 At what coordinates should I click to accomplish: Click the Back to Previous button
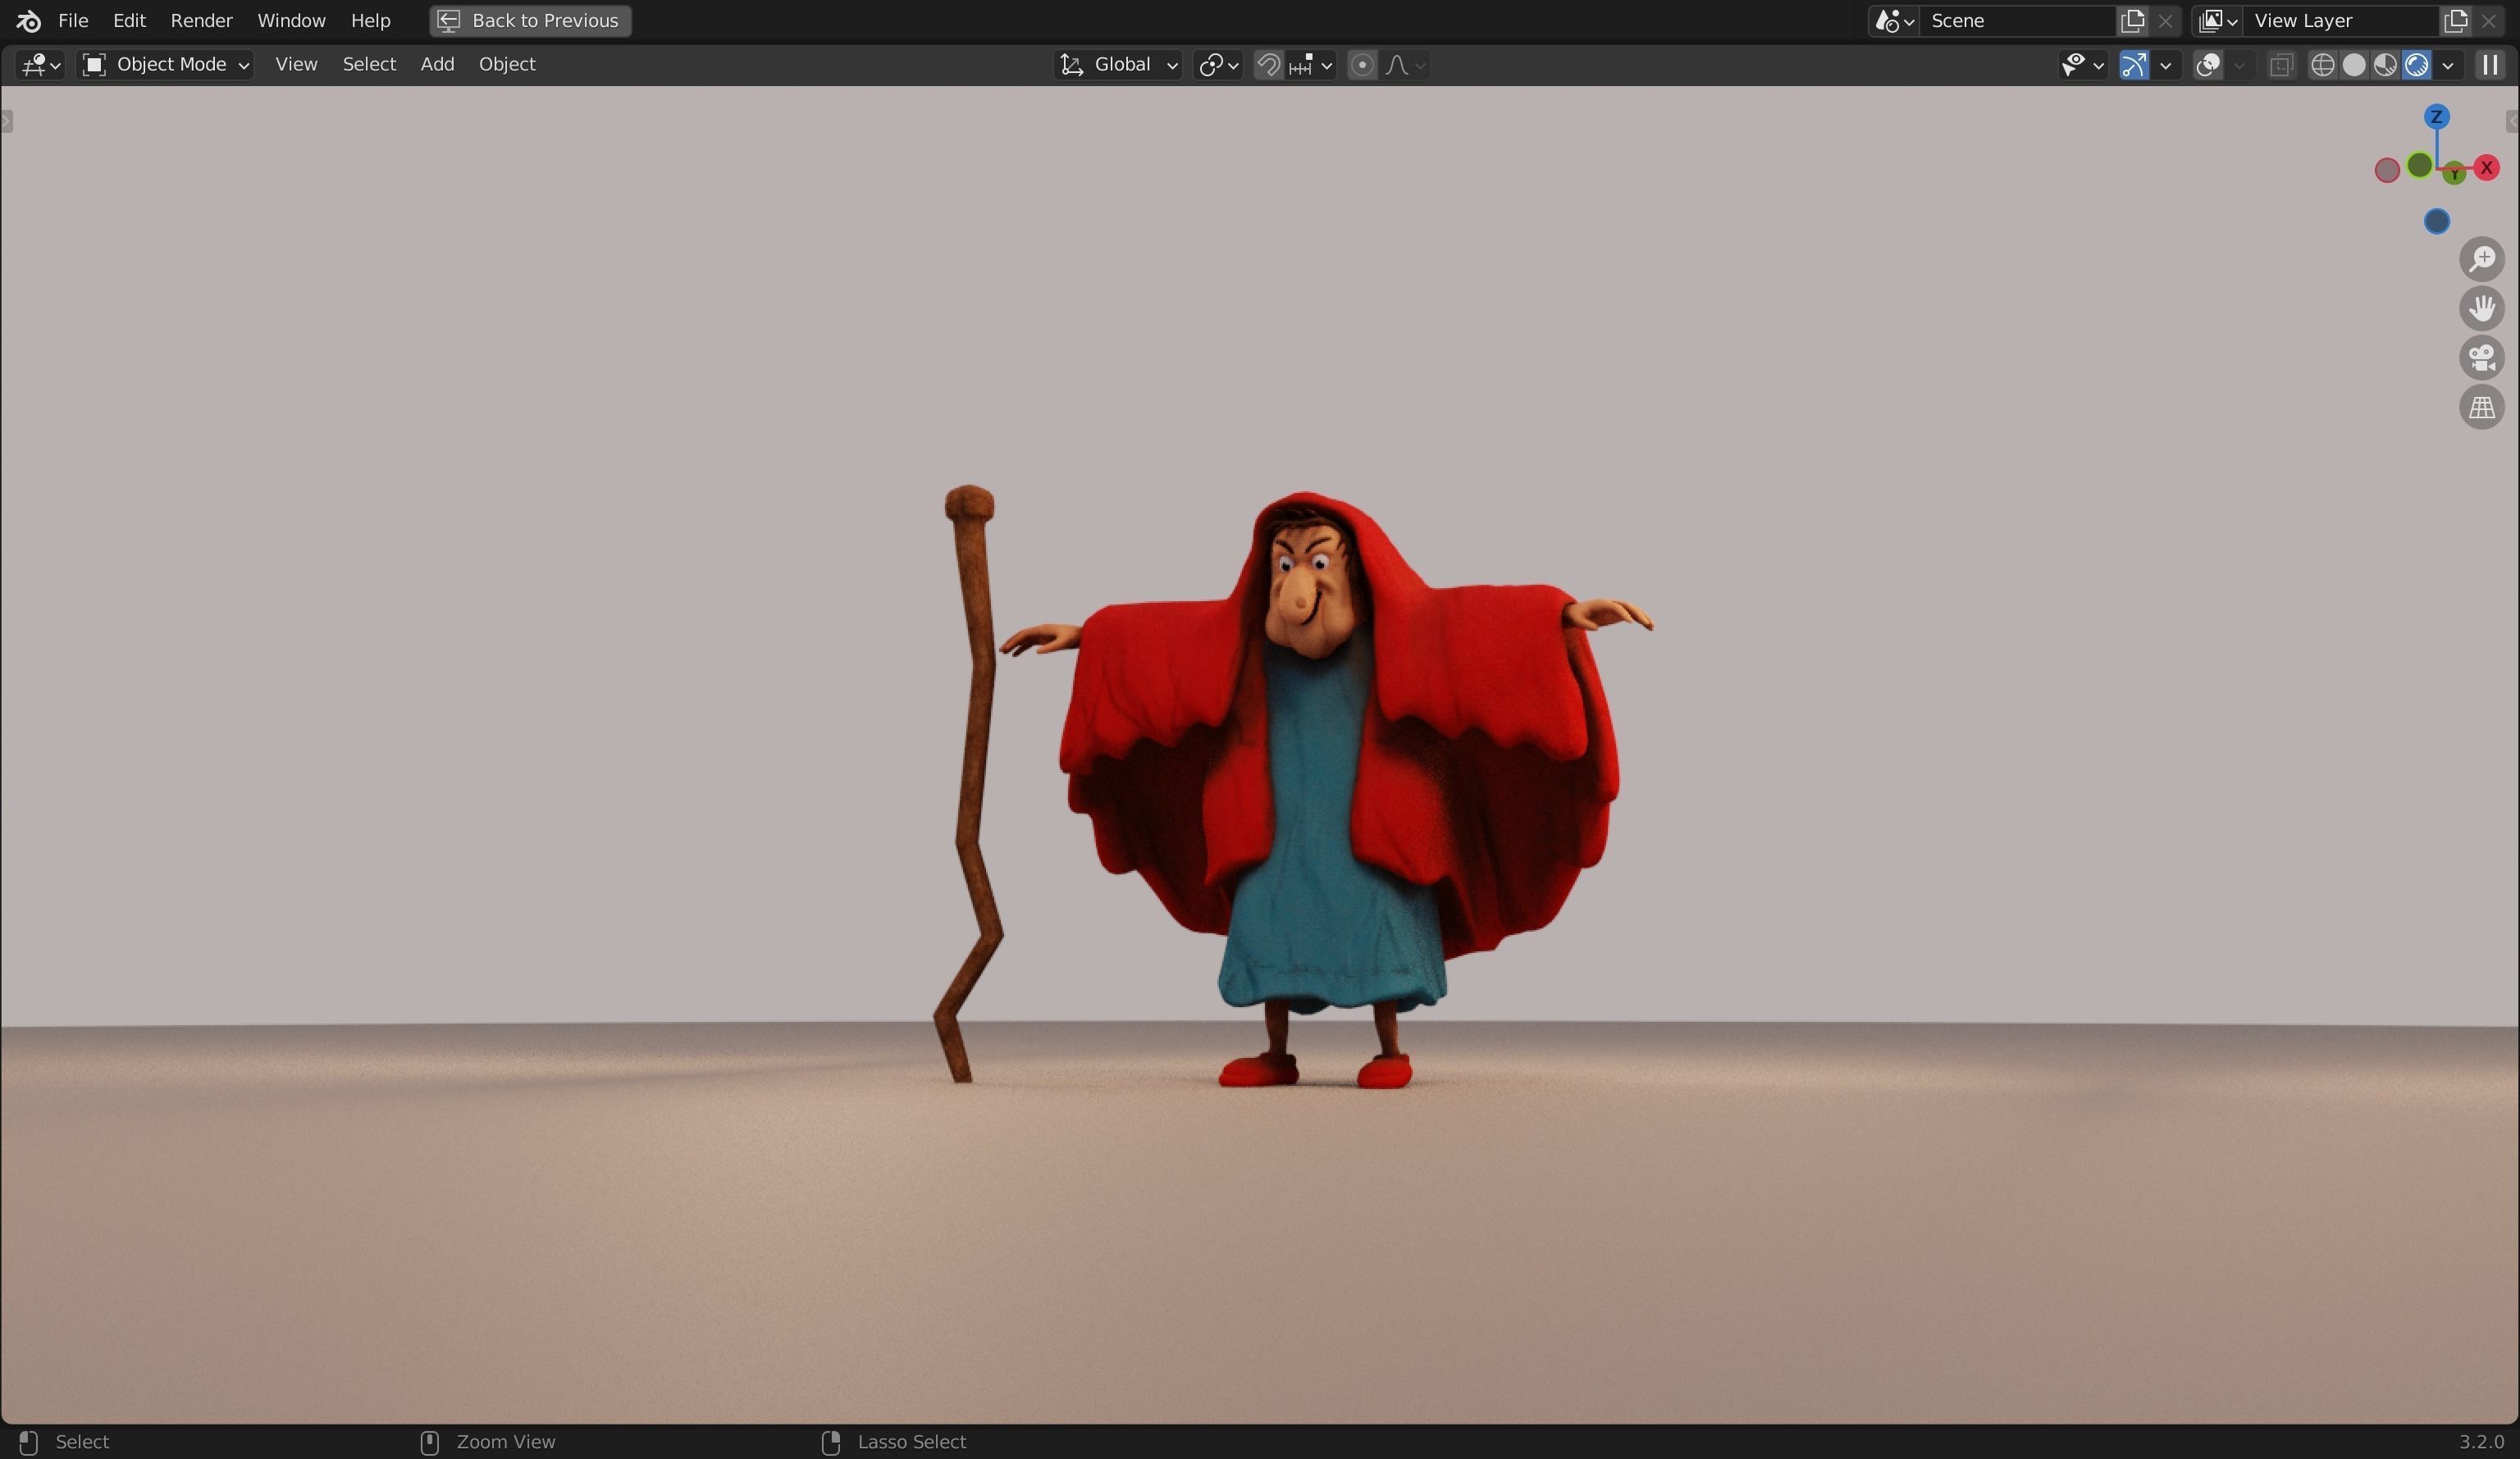point(530,20)
